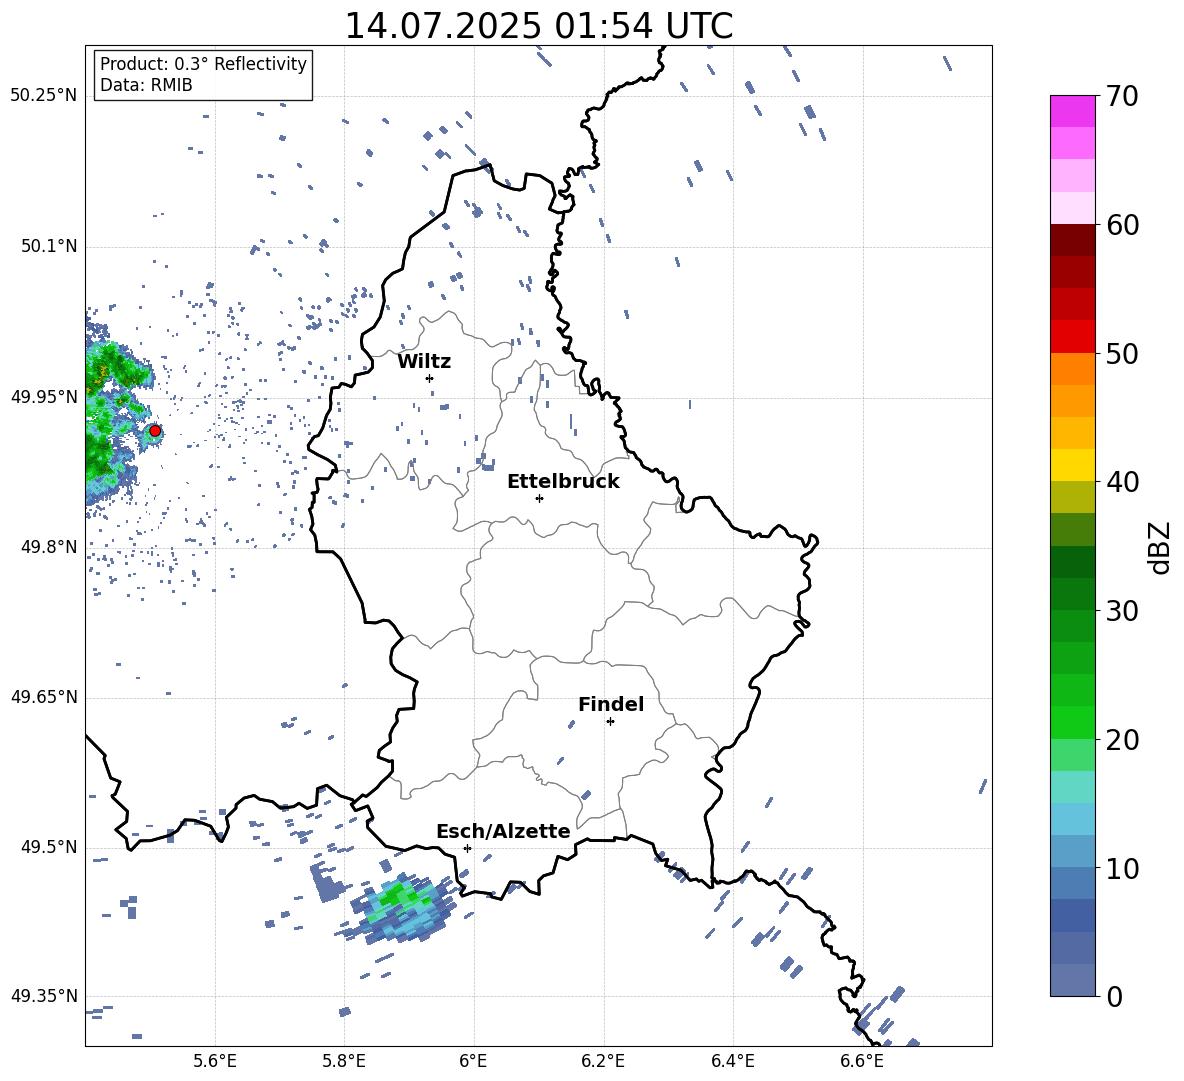Click the Findel station label

pyautogui.click(x=611, y=704)
